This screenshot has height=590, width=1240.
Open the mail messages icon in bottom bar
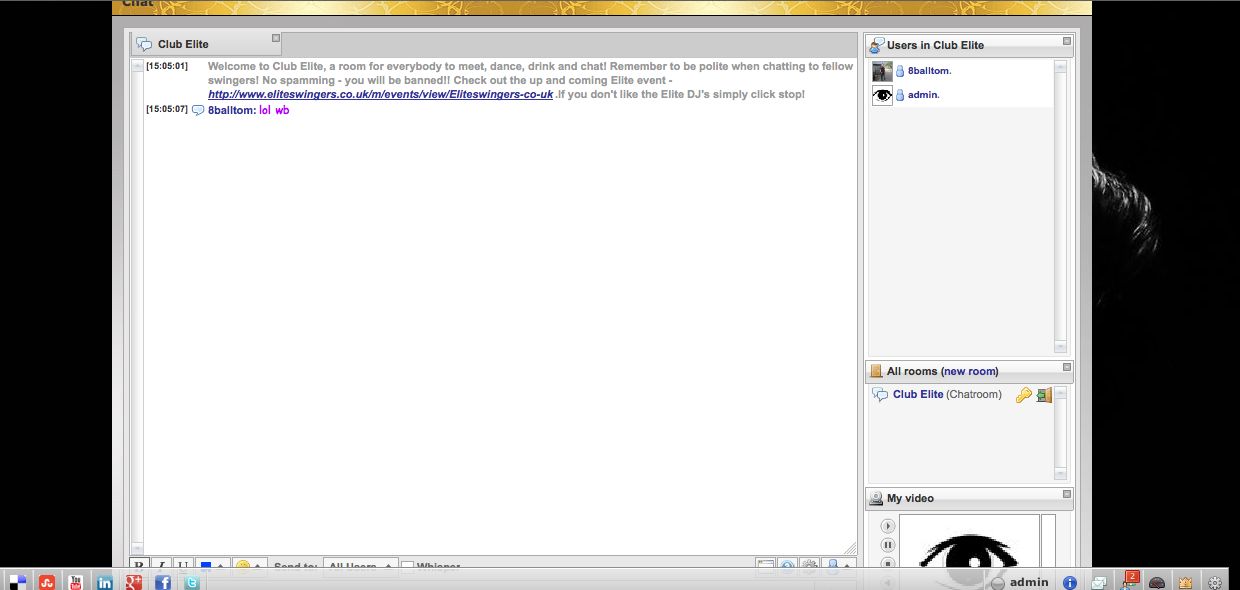(1099, 582)
